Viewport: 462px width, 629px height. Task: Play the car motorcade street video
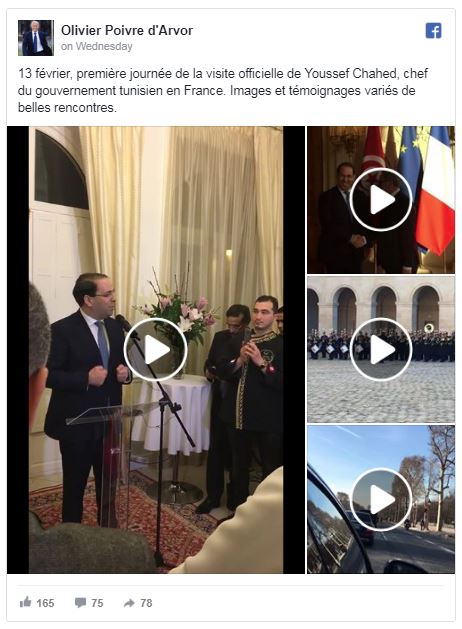381,499
